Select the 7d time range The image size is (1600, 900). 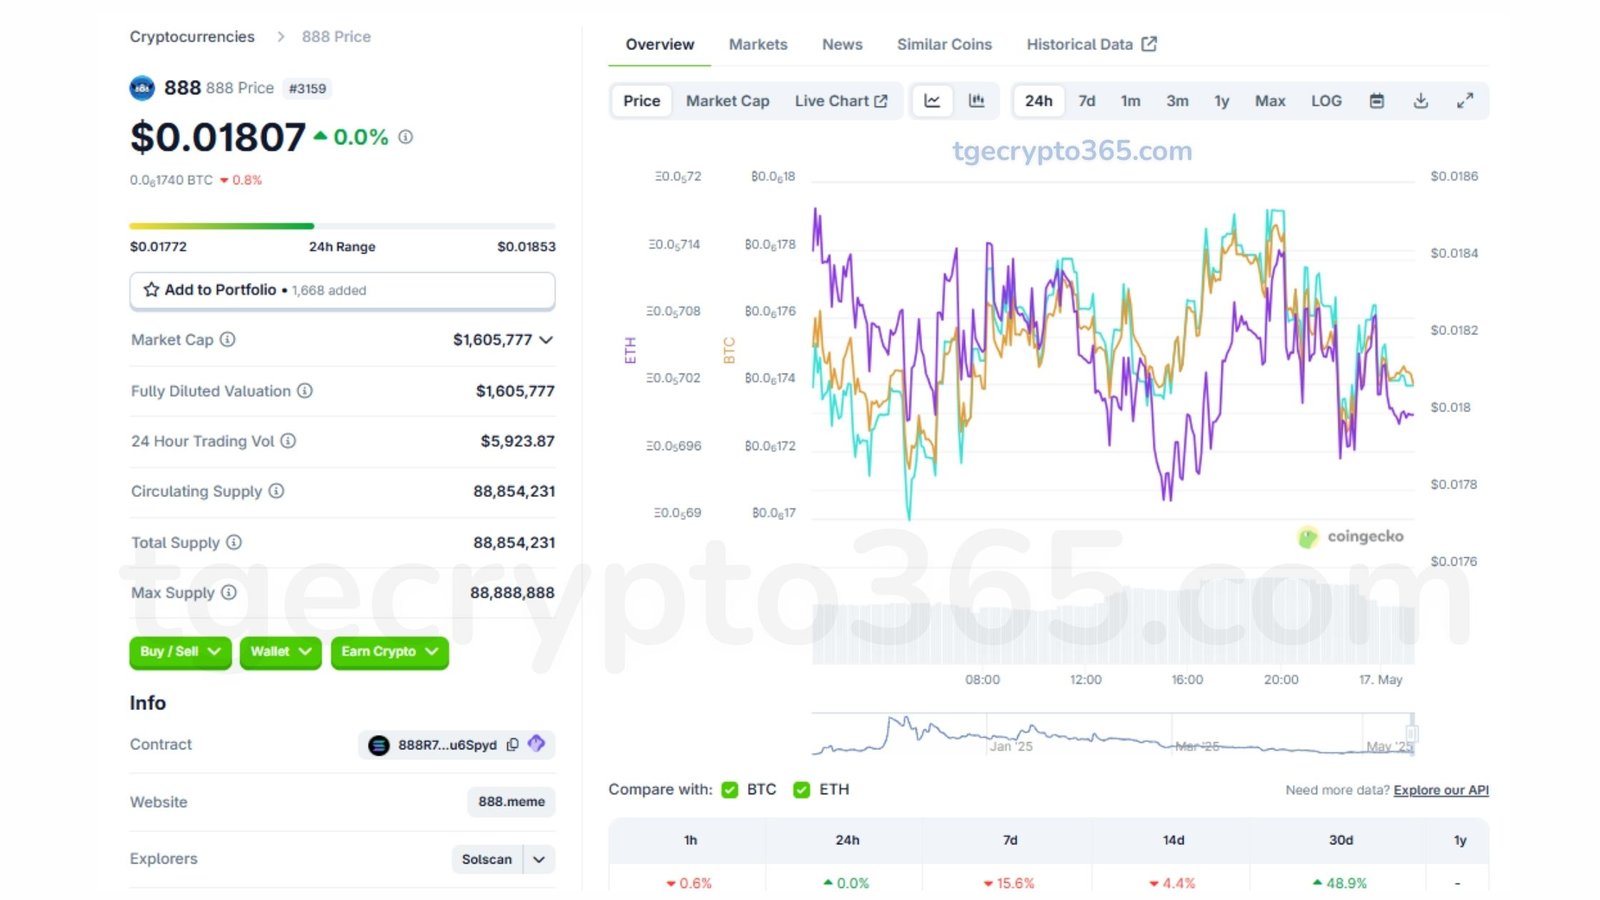(x=1087, y=101)
